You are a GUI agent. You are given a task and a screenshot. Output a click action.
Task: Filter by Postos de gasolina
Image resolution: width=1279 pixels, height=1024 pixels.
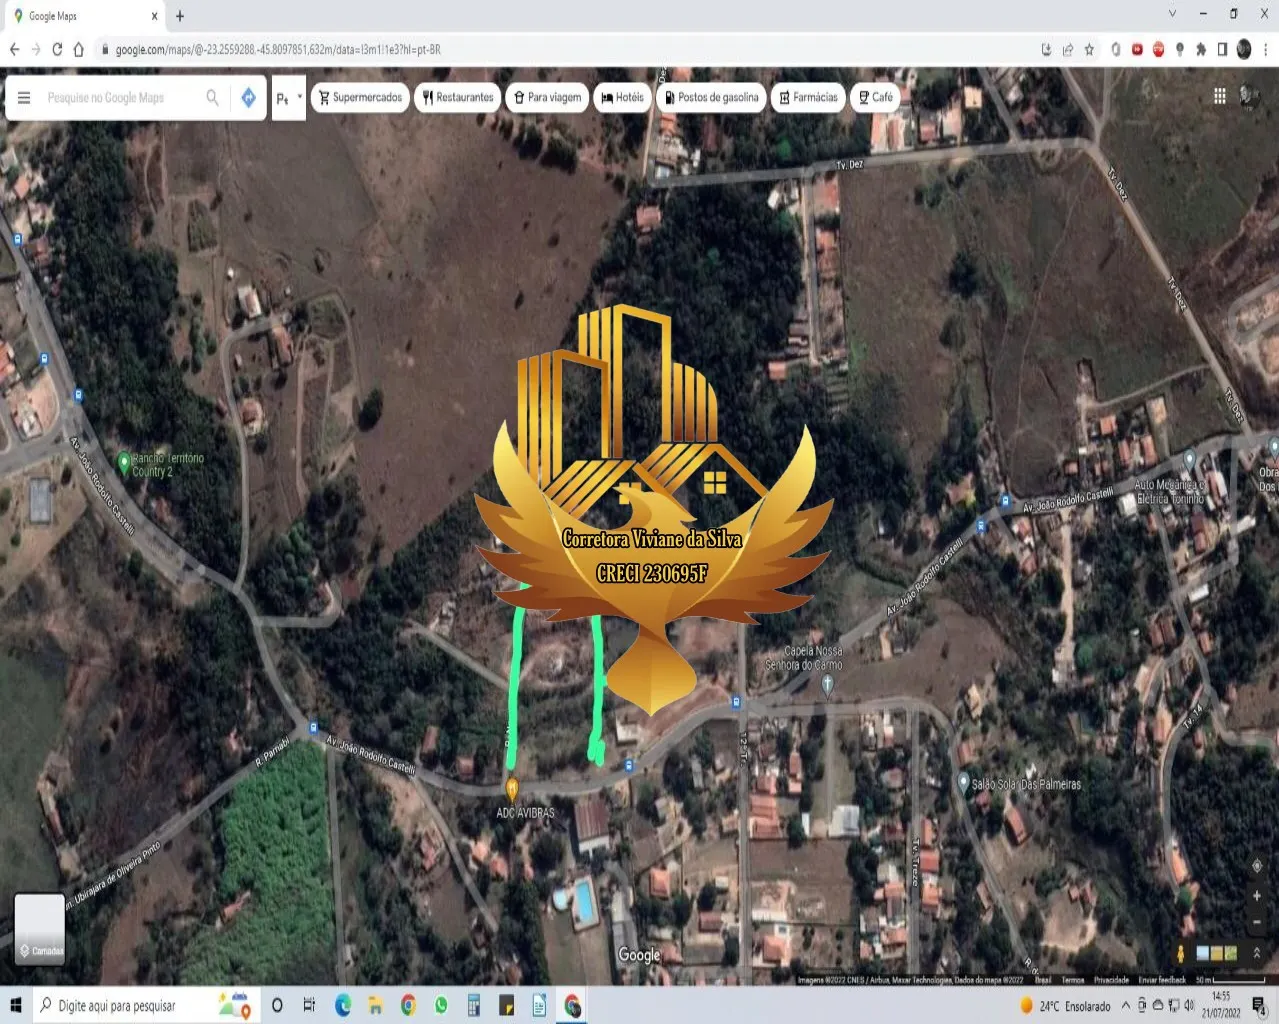pos(712,97)
